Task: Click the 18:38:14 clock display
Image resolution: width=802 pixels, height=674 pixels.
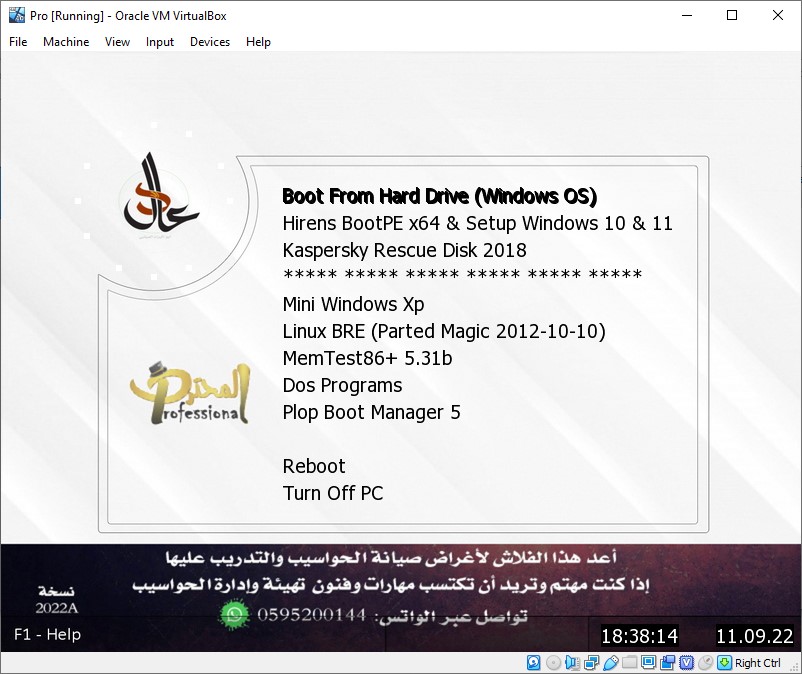Action: point(639,636)
